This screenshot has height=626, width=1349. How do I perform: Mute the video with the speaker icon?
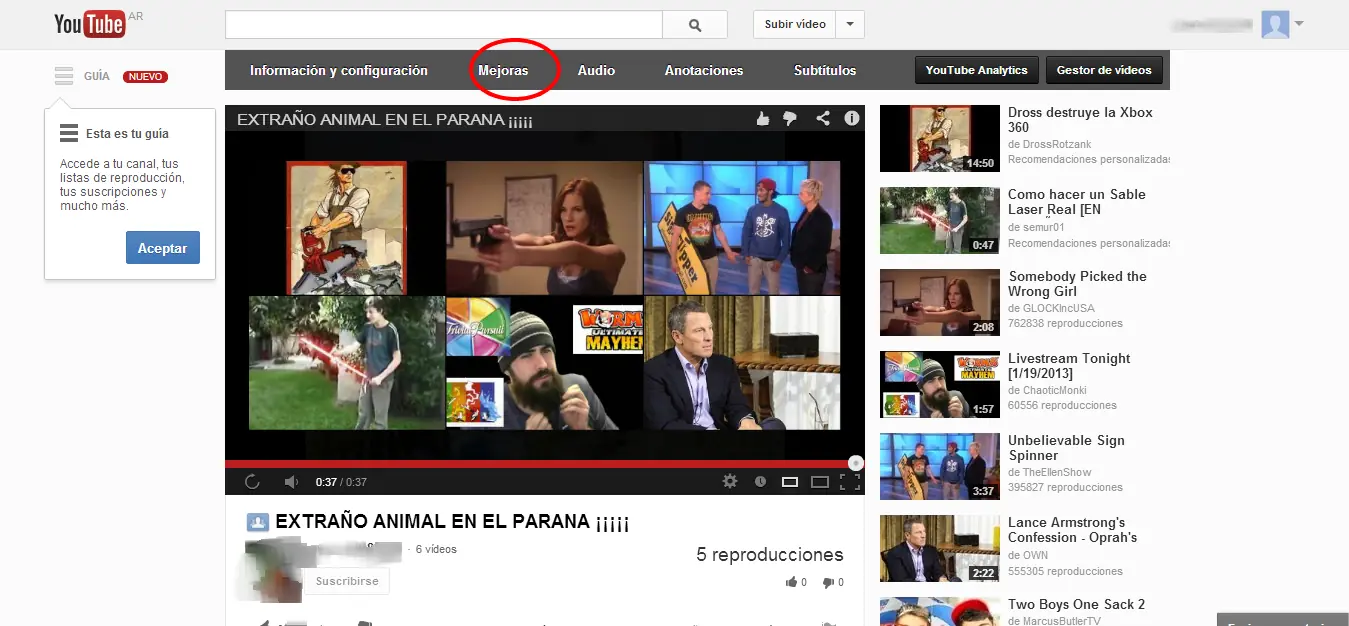pos(291,482)
